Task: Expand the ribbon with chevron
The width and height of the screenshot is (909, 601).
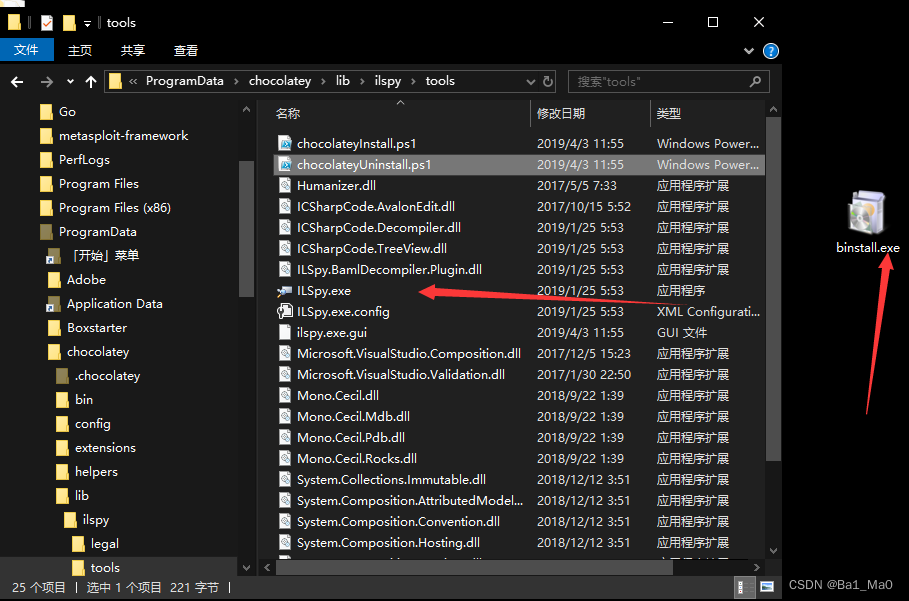Action: [x=748, y=51]
